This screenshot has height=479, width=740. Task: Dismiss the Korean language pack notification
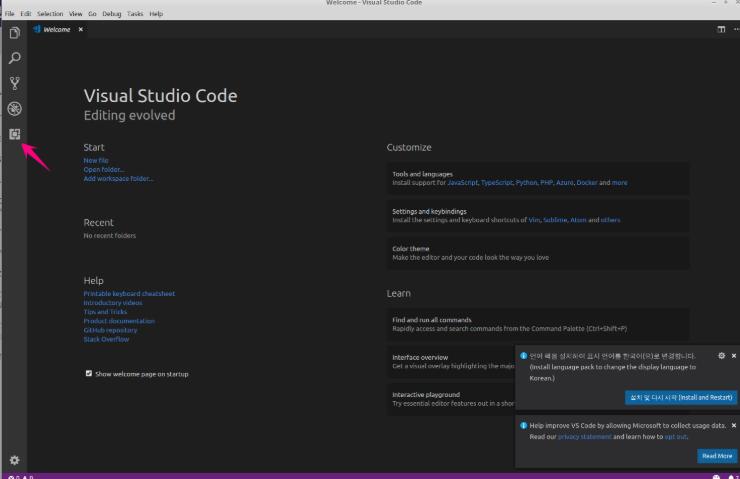click(x=734, y=356)
